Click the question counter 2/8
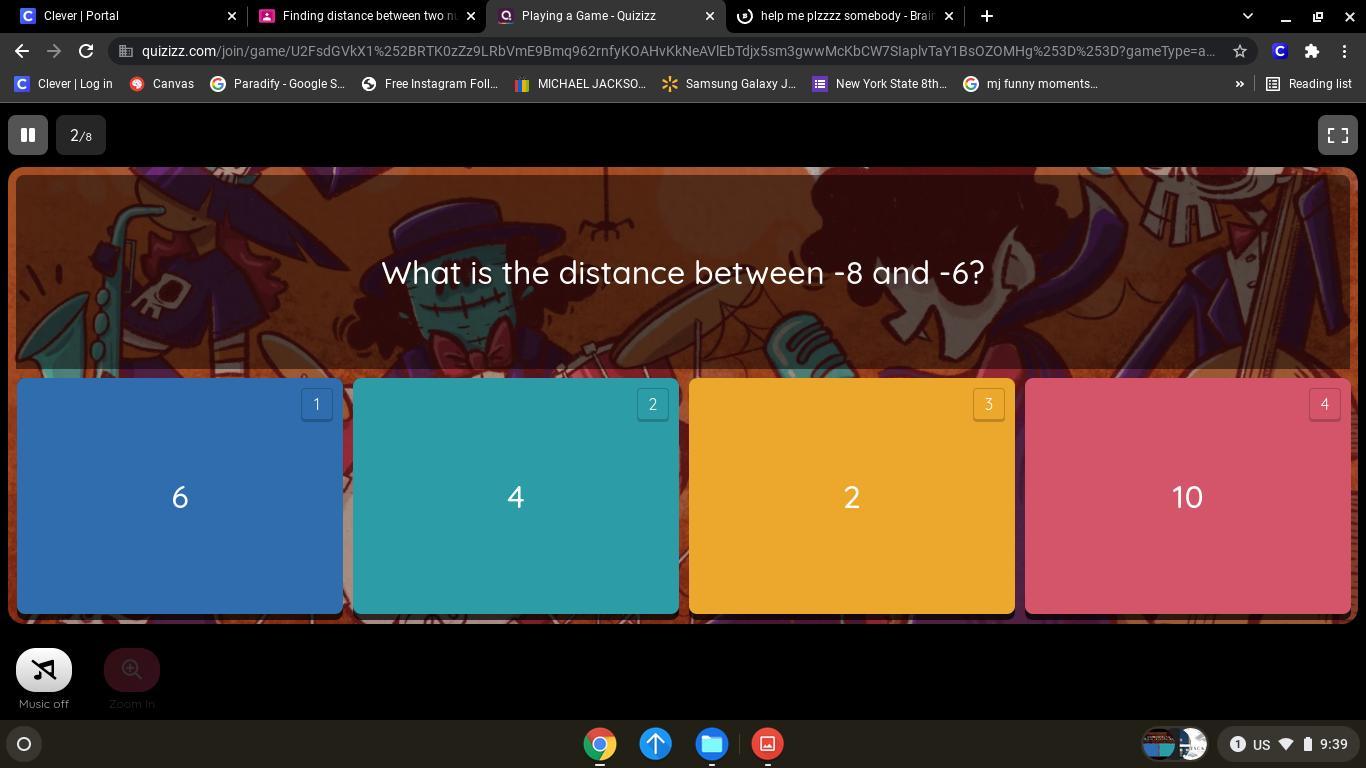The height and width of the screenshot is (768, 1366). point(81,135)
